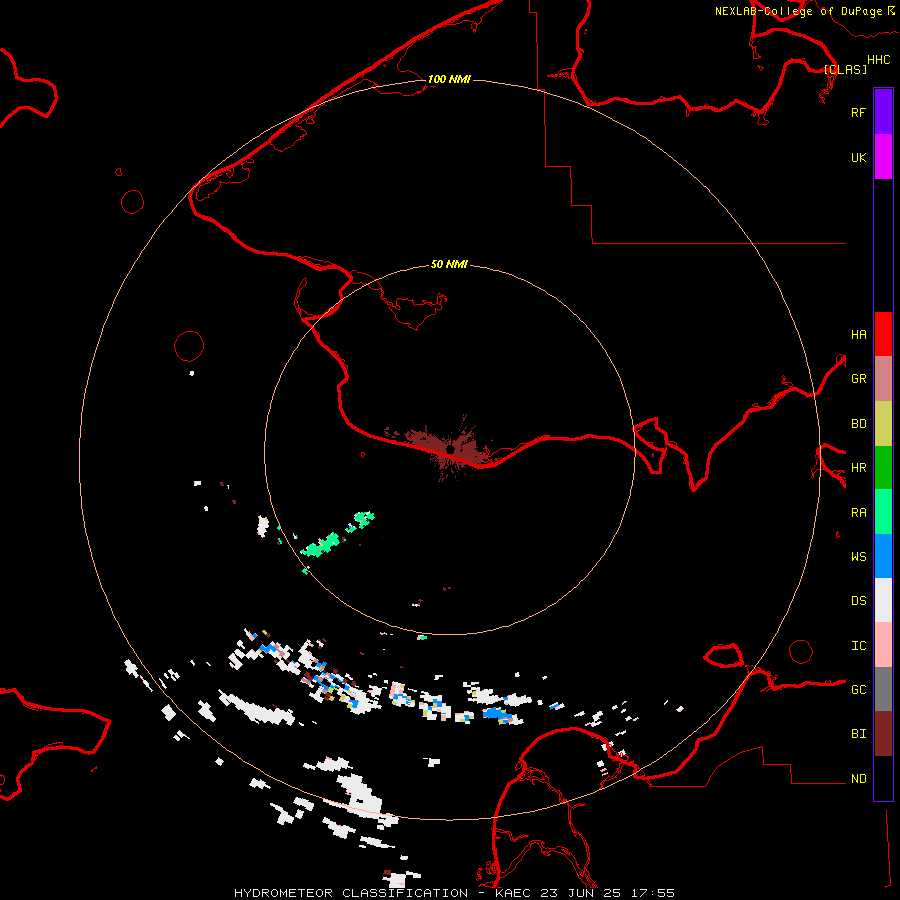The height and width of the screenshot is (900, 900).
Task: Click the 23 JUN 25 date stamp
Action: click(581, 893)
